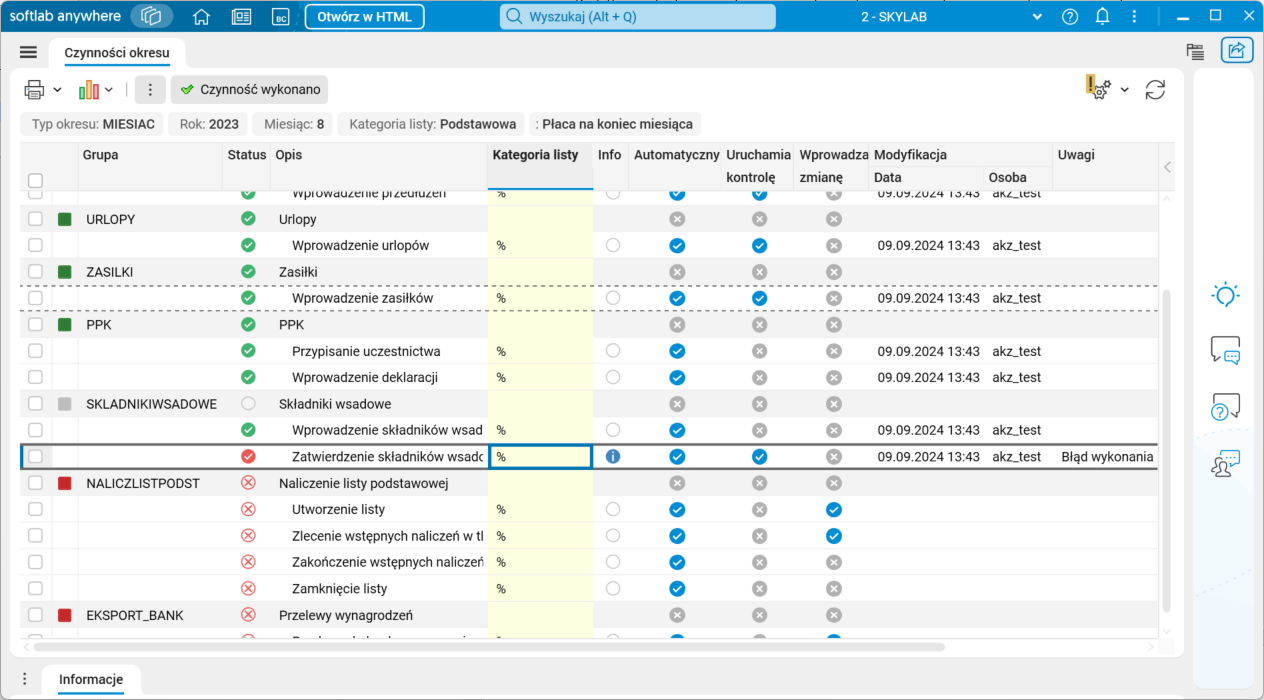This screenshot has height=700, width=1264.
Task: Expand the chart icon dropdown
Action: (108, 89)
